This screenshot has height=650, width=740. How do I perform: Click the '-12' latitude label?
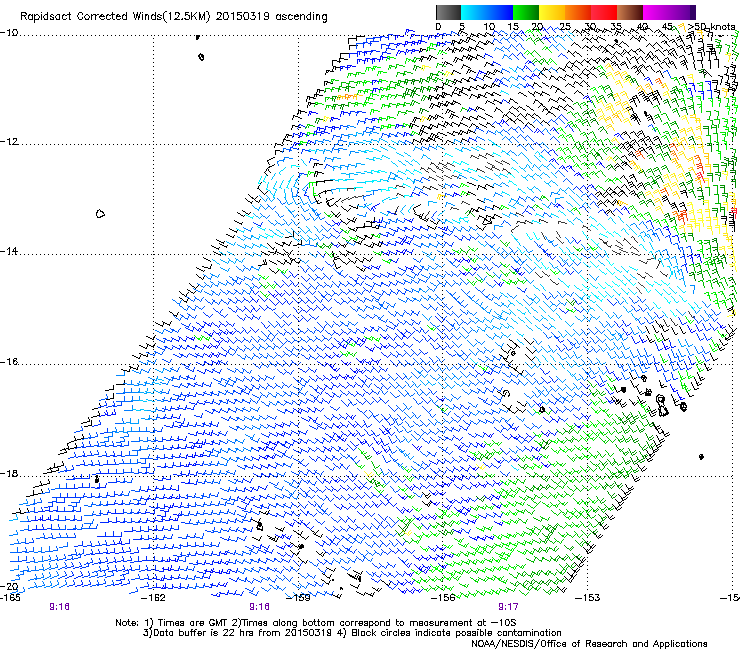[9, 142]
